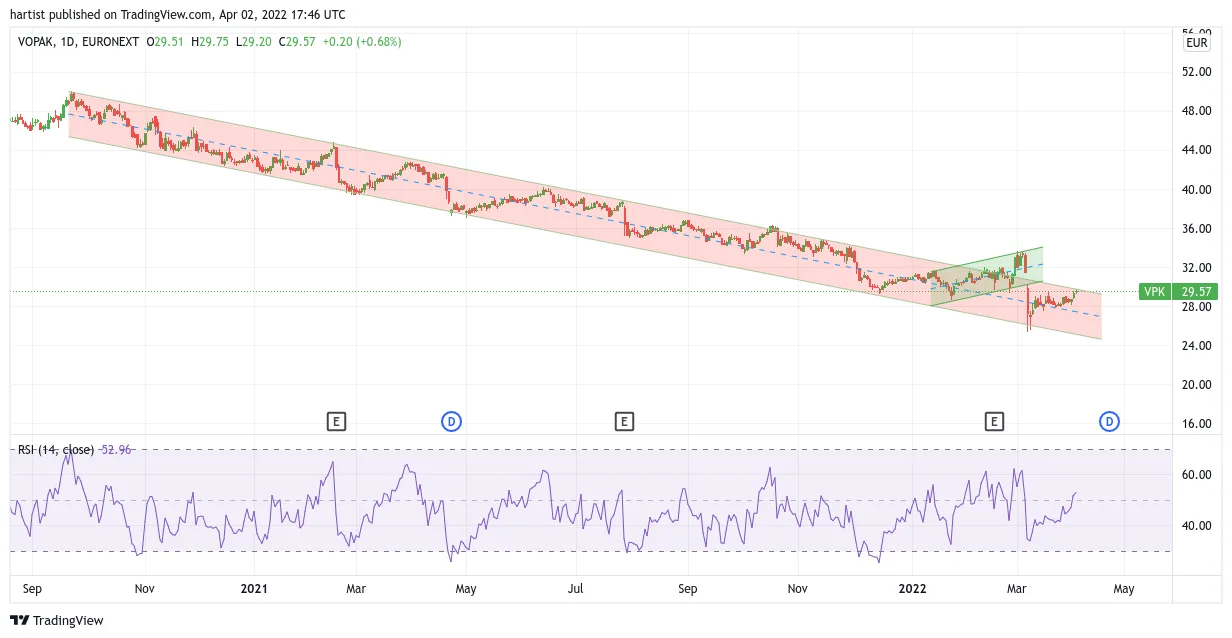Click the 40.00 level on the price scale

(1198, 189)
